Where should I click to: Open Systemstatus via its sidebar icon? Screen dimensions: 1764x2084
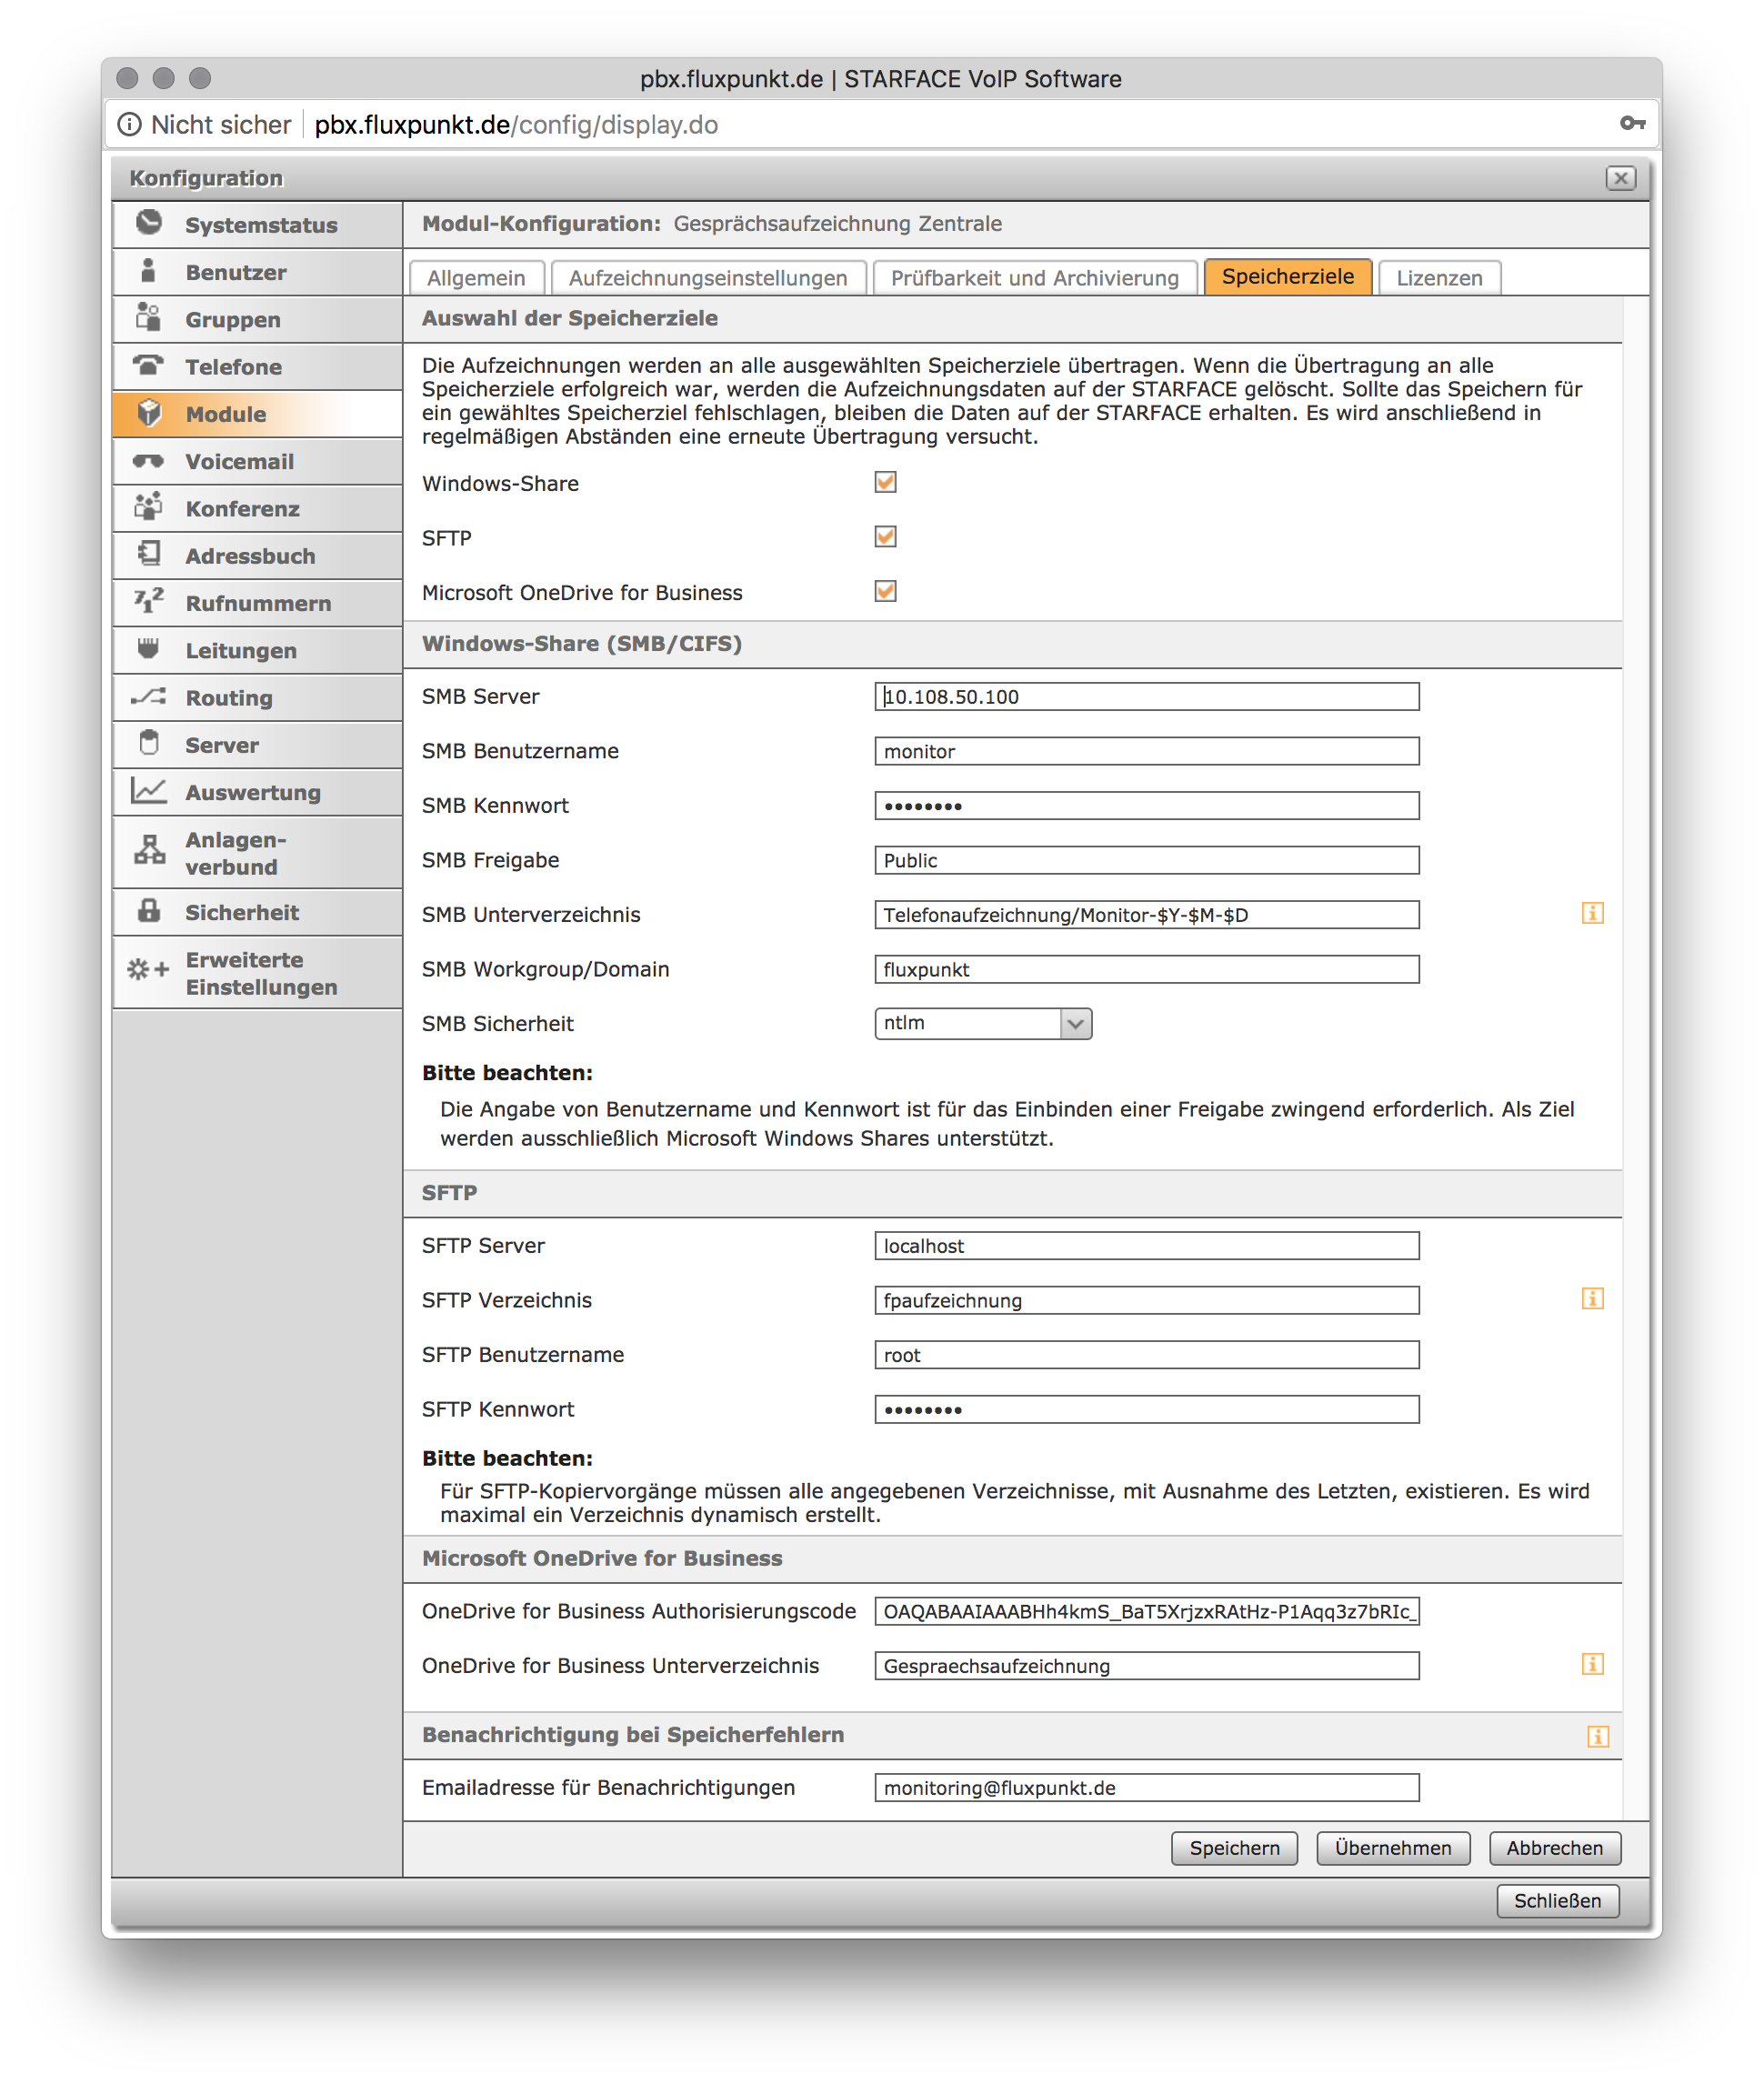tap(149, 223)
